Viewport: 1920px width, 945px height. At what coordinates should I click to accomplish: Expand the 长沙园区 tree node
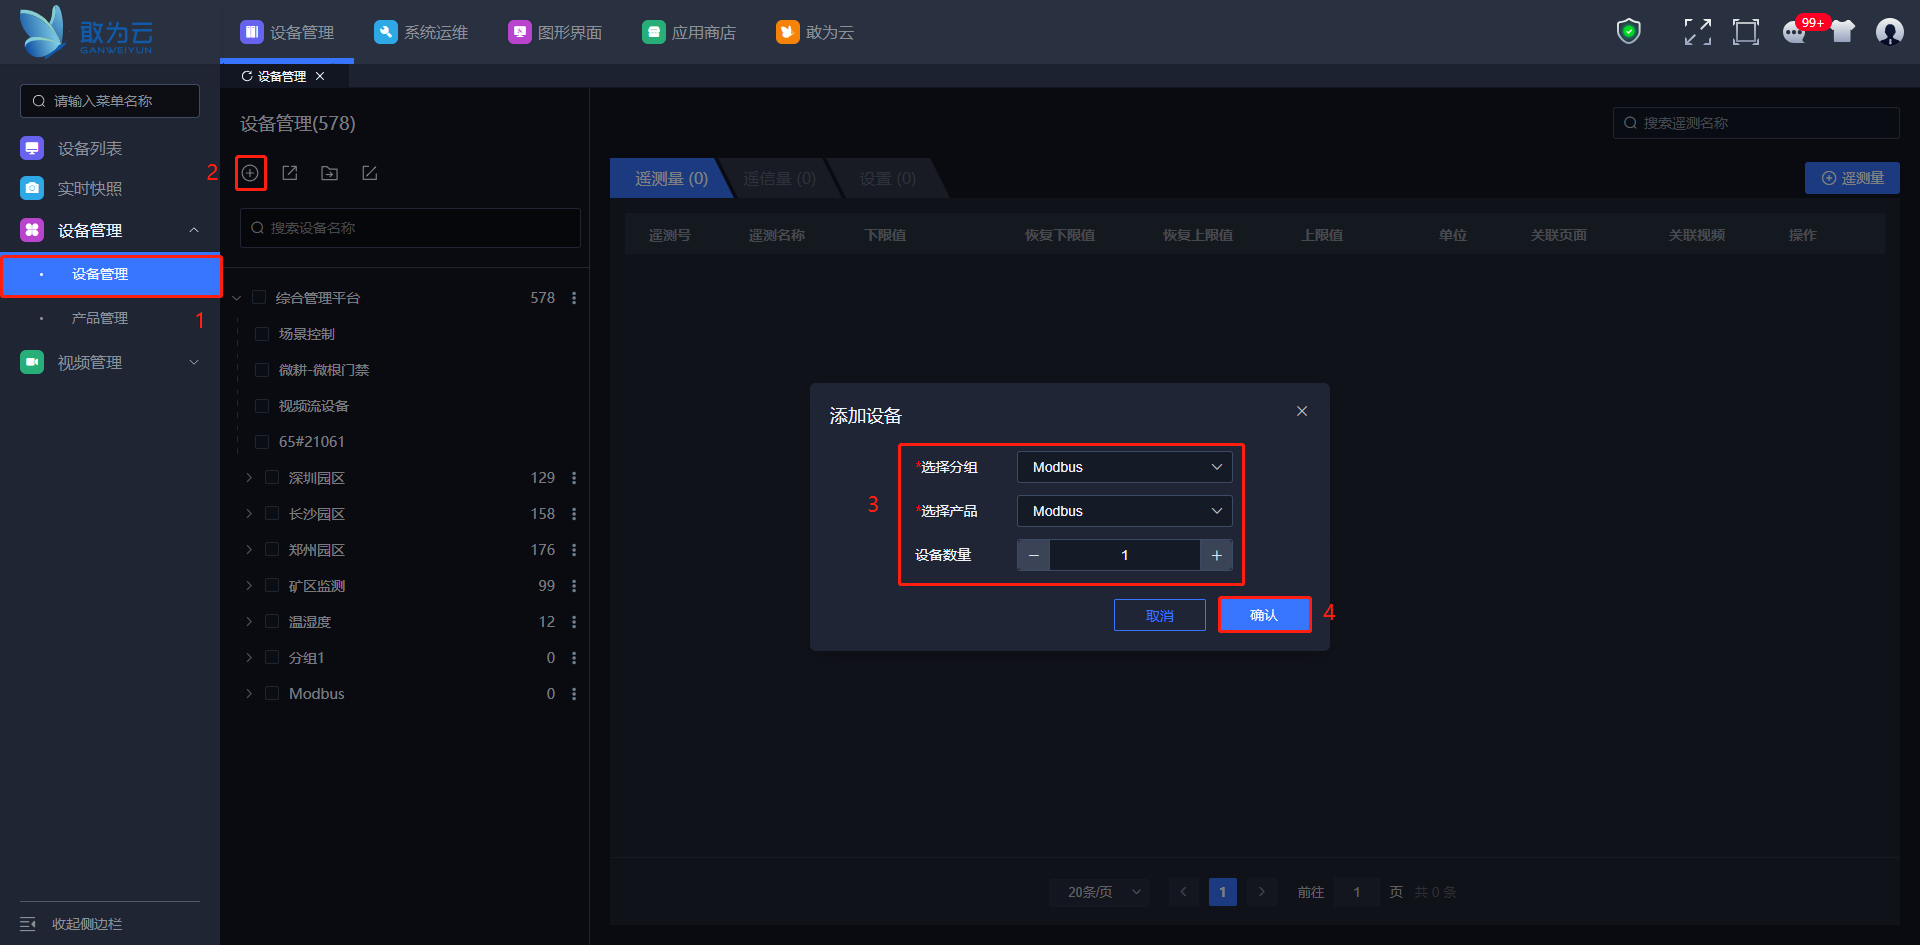[249, 514]
